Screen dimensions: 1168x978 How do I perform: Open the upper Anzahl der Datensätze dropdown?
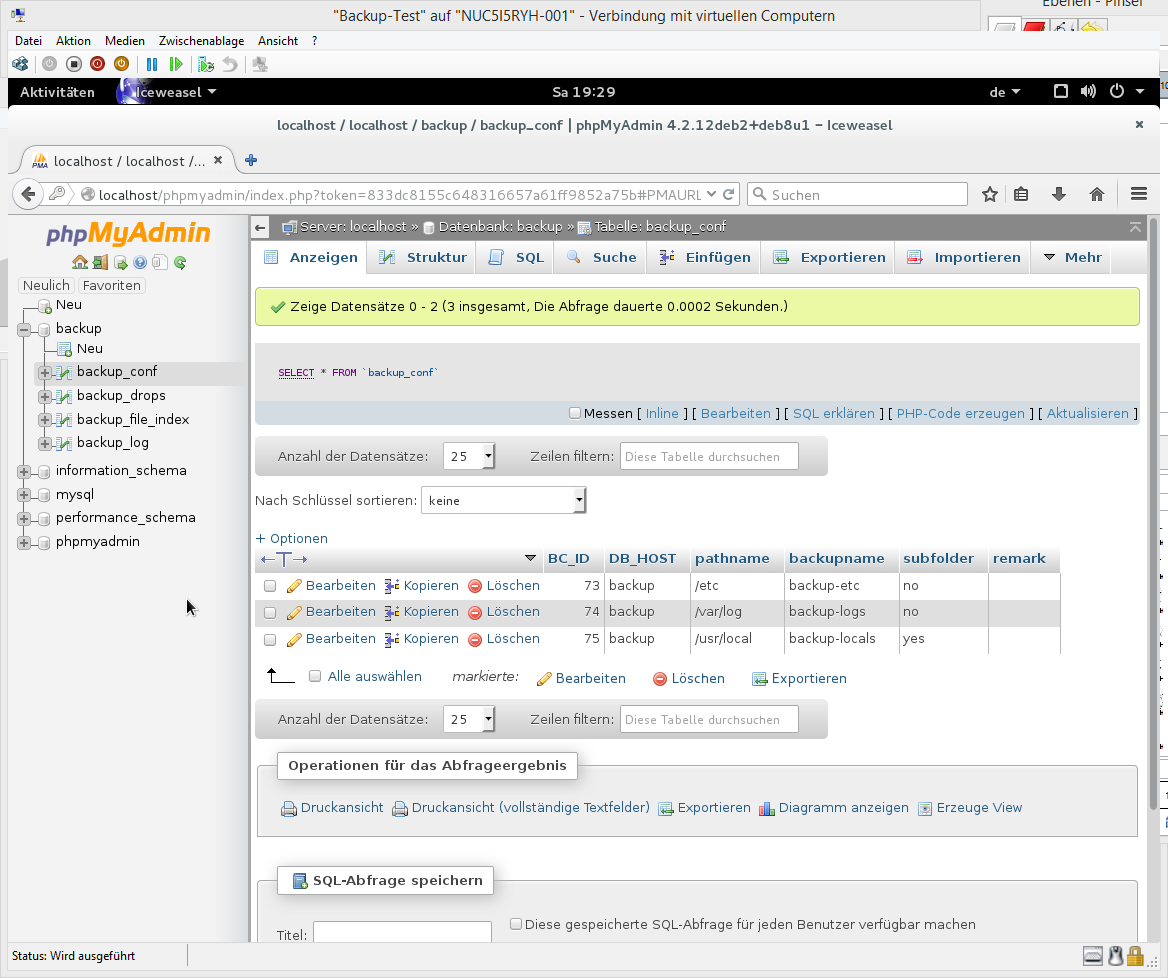pos(469,456)
